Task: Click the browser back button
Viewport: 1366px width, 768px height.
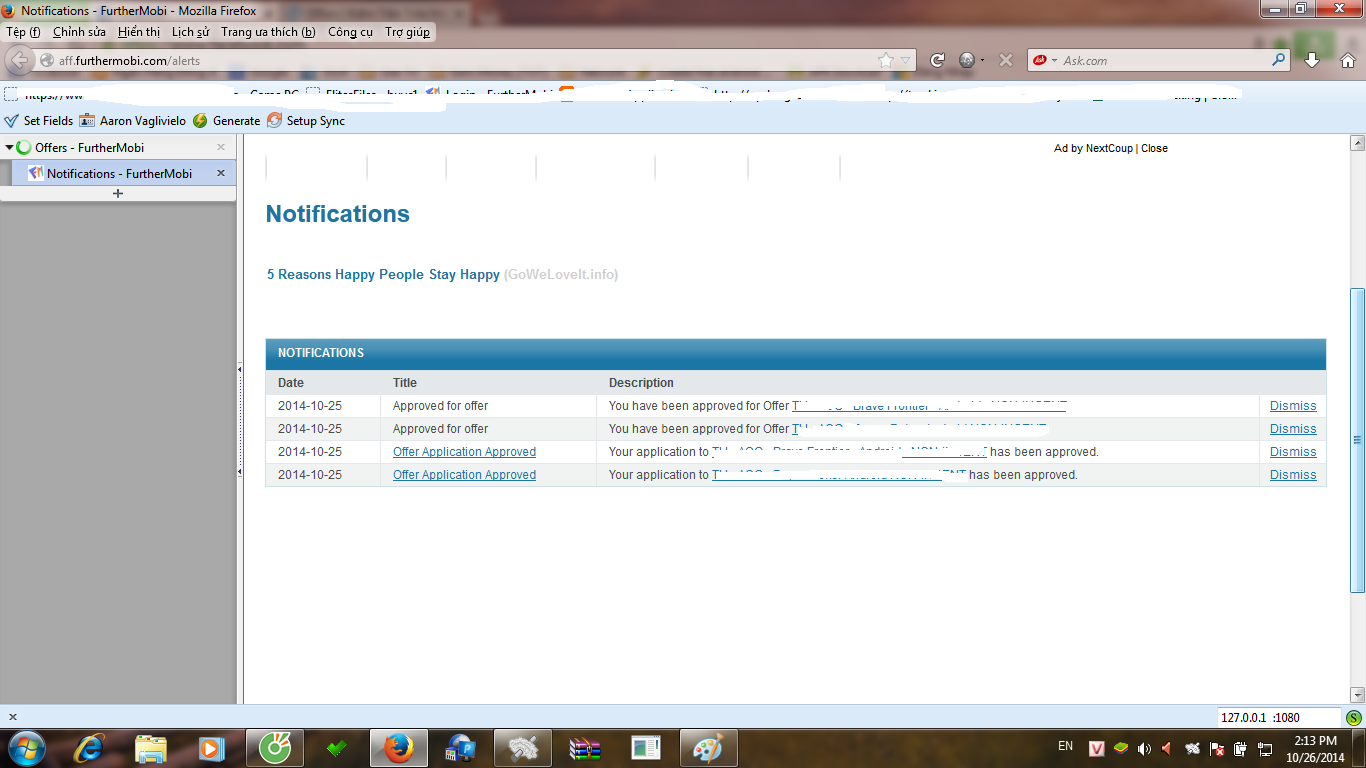Action: pos(21,60)
